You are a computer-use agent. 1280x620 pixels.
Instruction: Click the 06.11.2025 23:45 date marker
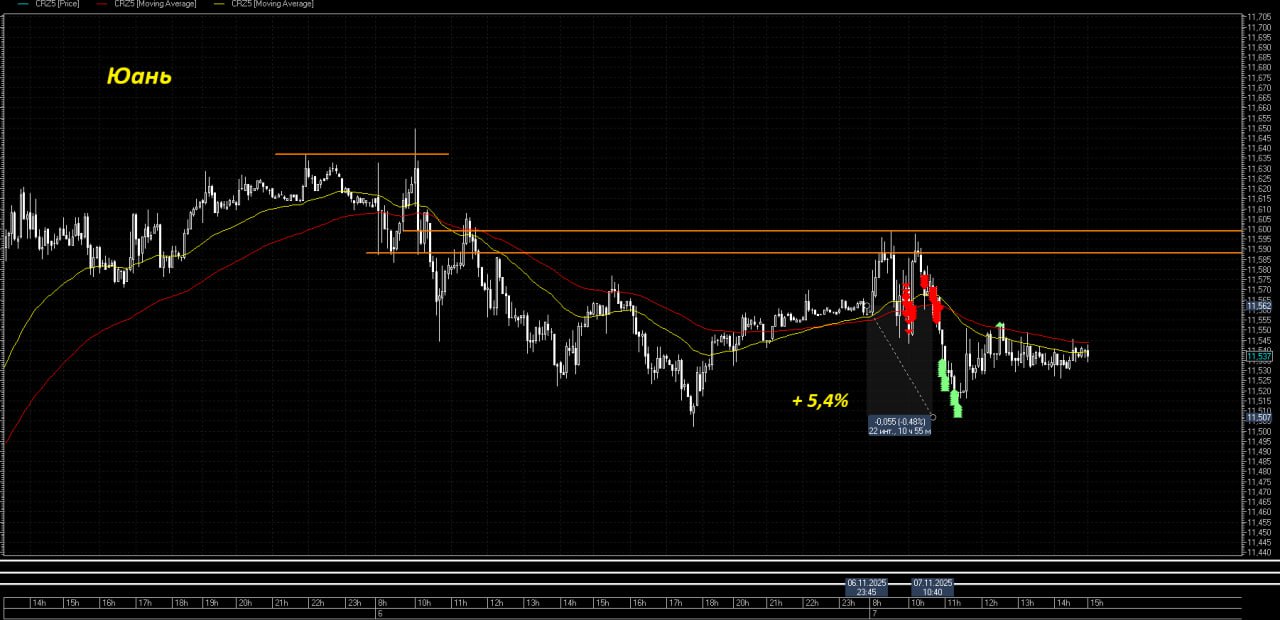867,587
